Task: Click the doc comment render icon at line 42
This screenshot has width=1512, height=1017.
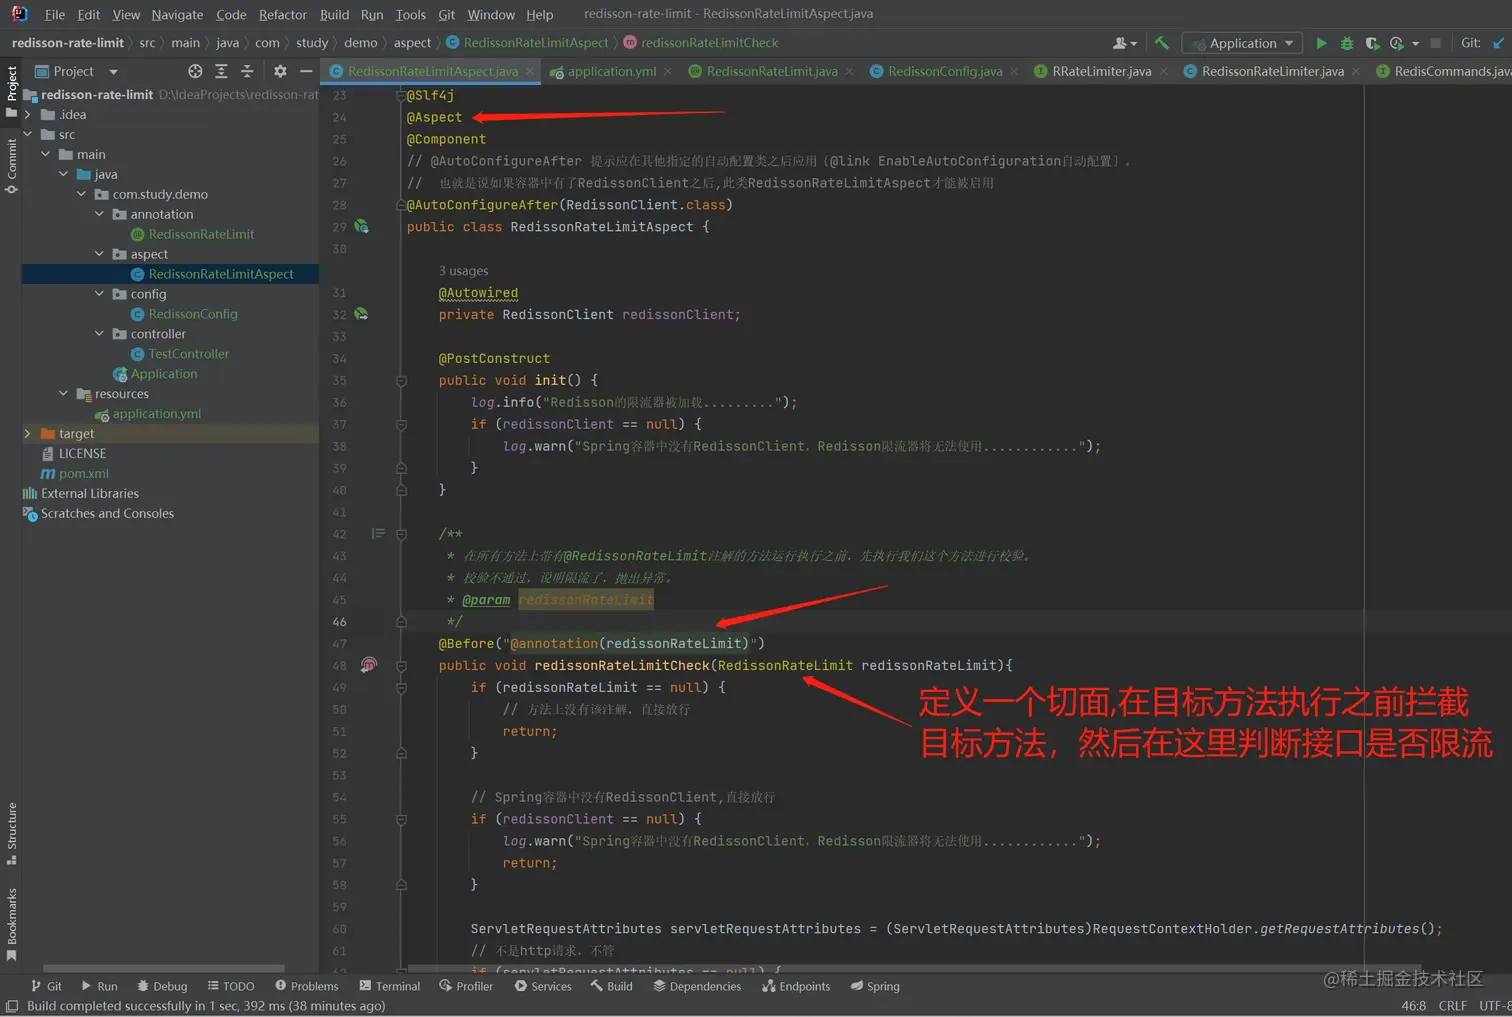Action: click(378, 534)
